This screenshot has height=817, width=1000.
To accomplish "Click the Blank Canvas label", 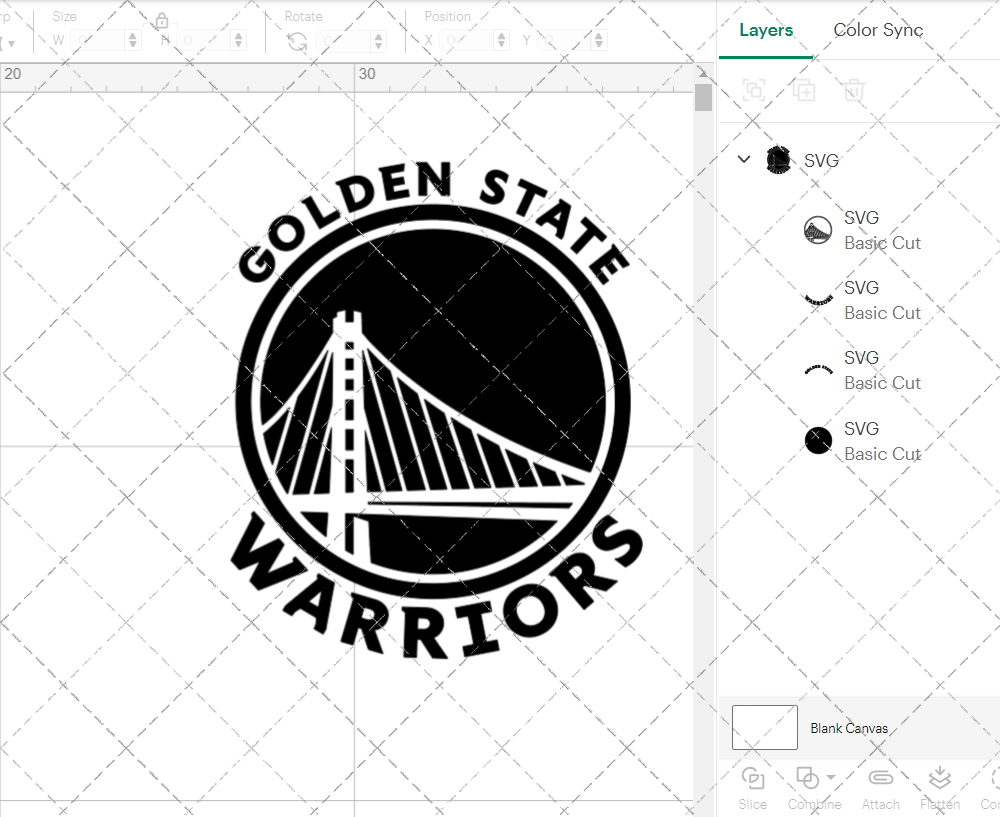I will tap(849, 728).
